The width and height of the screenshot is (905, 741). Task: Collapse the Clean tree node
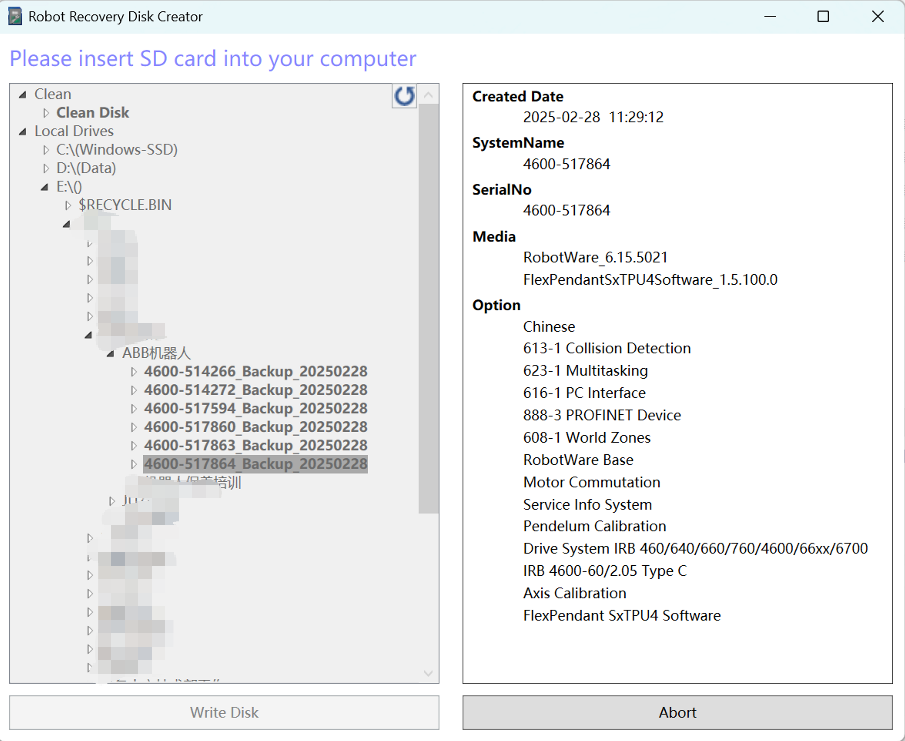(x=23, y=95)
